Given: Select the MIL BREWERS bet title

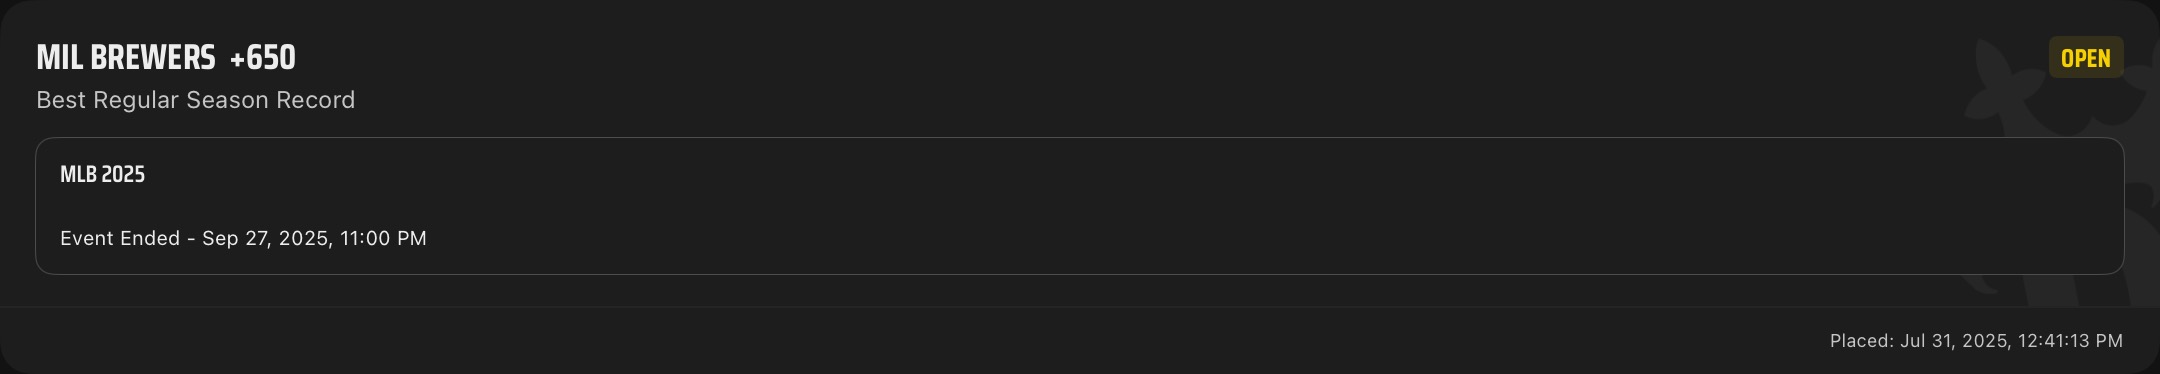Looking at the screenshot, I should pos(126,58).
